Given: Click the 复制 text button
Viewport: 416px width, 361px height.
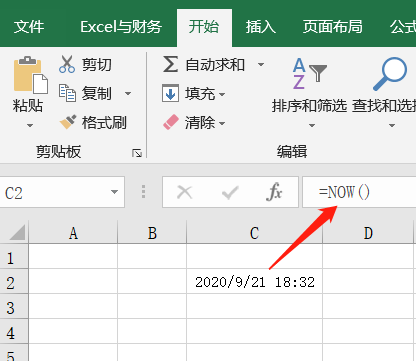Looking at the screenshot, I should coord(97,93).
